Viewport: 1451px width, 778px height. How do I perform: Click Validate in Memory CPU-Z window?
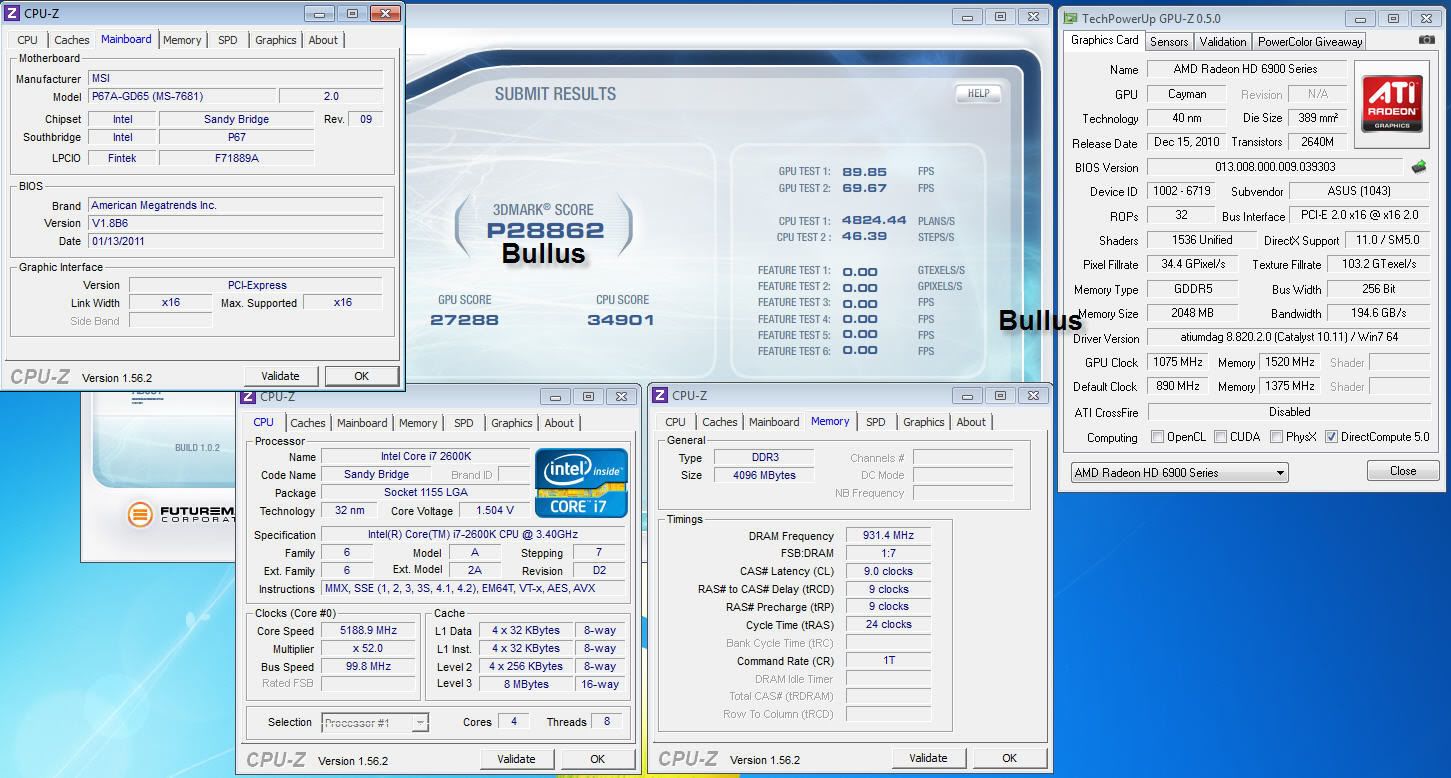click(928, 758)
